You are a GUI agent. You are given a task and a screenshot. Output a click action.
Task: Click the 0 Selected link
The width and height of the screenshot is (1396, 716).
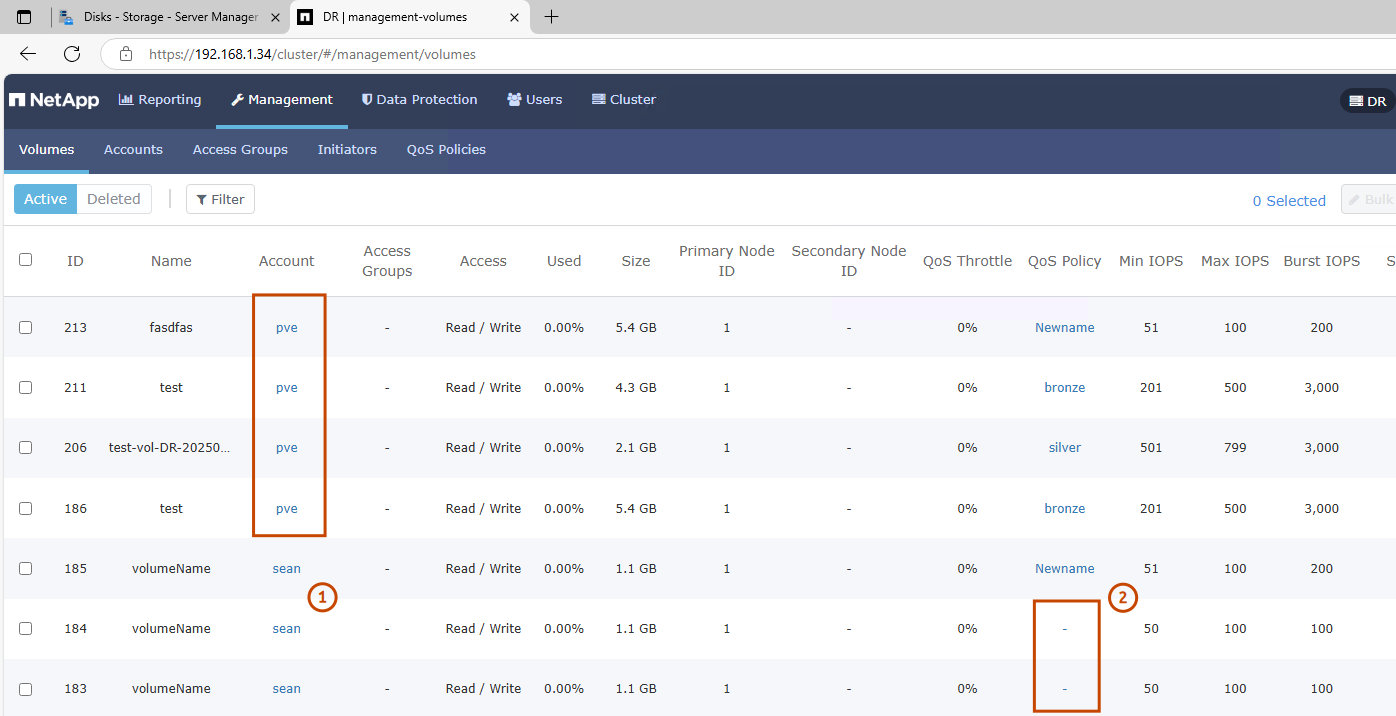coord(1289,201)
